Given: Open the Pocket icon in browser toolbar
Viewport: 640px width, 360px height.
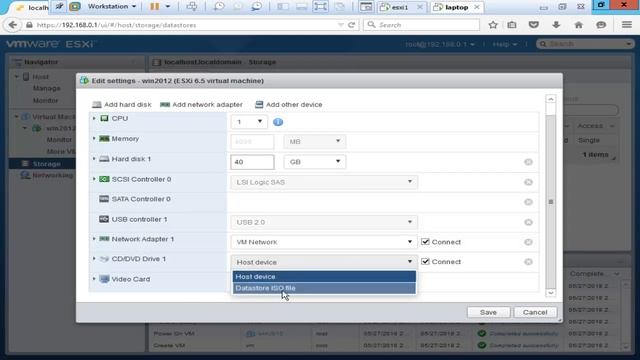Looking at the screenshot, I should pyautogui.click(x=533, y=25).
